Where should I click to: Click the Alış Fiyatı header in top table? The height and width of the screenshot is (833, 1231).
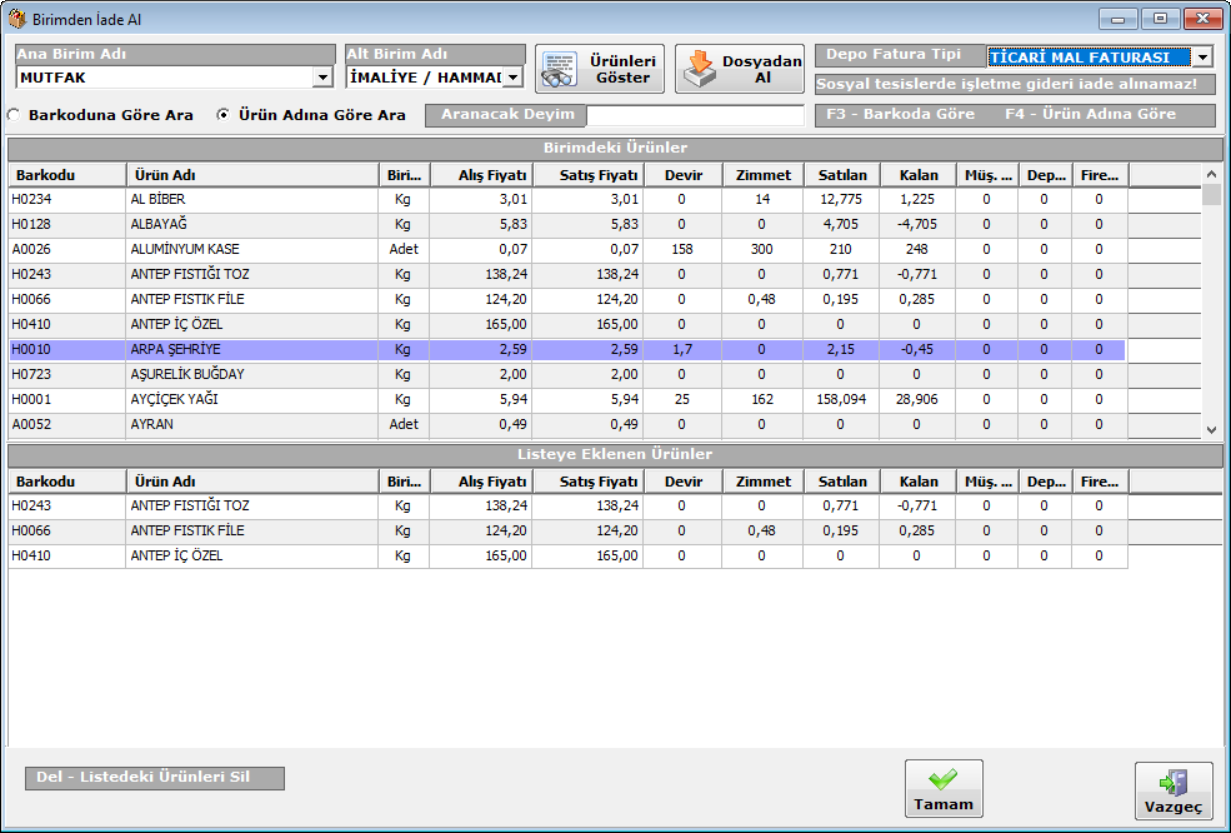tap(480, 175)
